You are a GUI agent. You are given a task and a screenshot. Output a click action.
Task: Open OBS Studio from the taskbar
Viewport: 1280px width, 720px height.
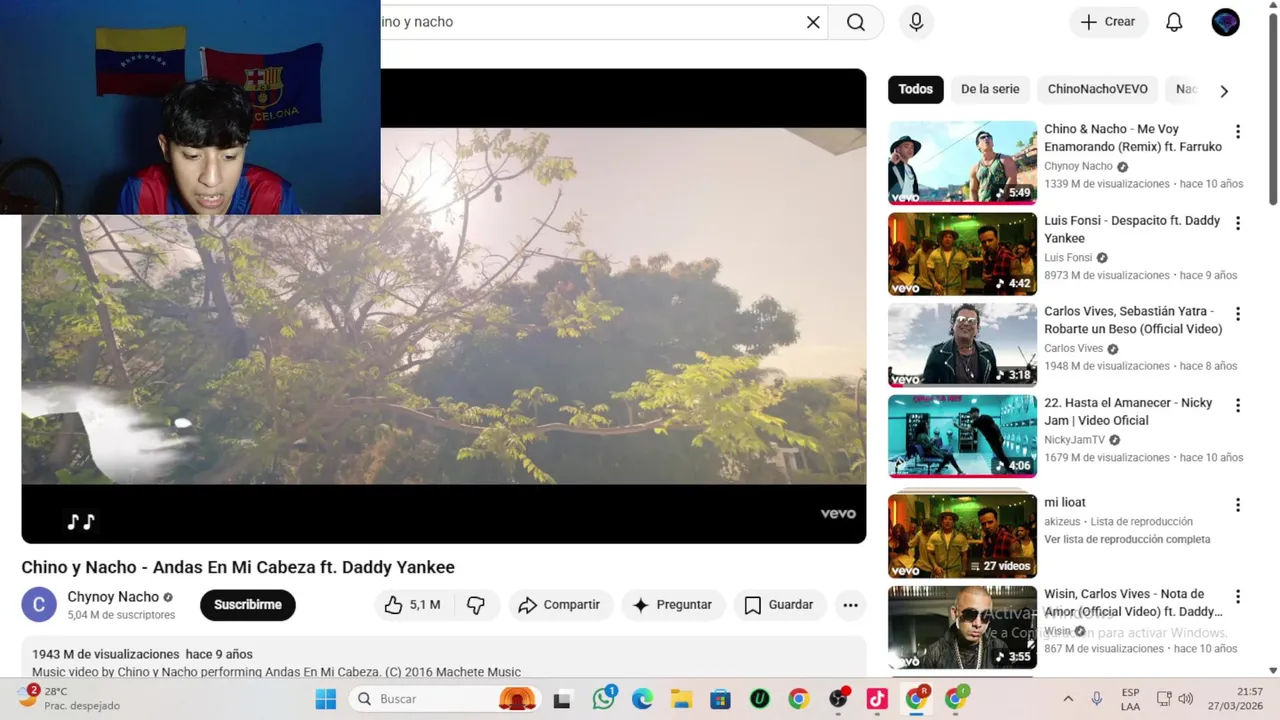pos(838,699)
